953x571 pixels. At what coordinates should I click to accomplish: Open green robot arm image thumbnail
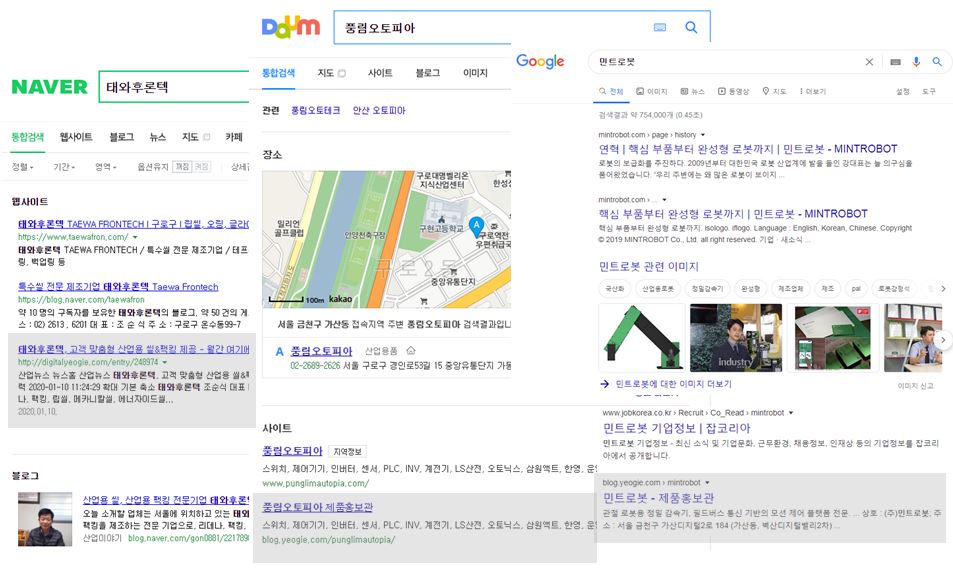tap(641, 337)
